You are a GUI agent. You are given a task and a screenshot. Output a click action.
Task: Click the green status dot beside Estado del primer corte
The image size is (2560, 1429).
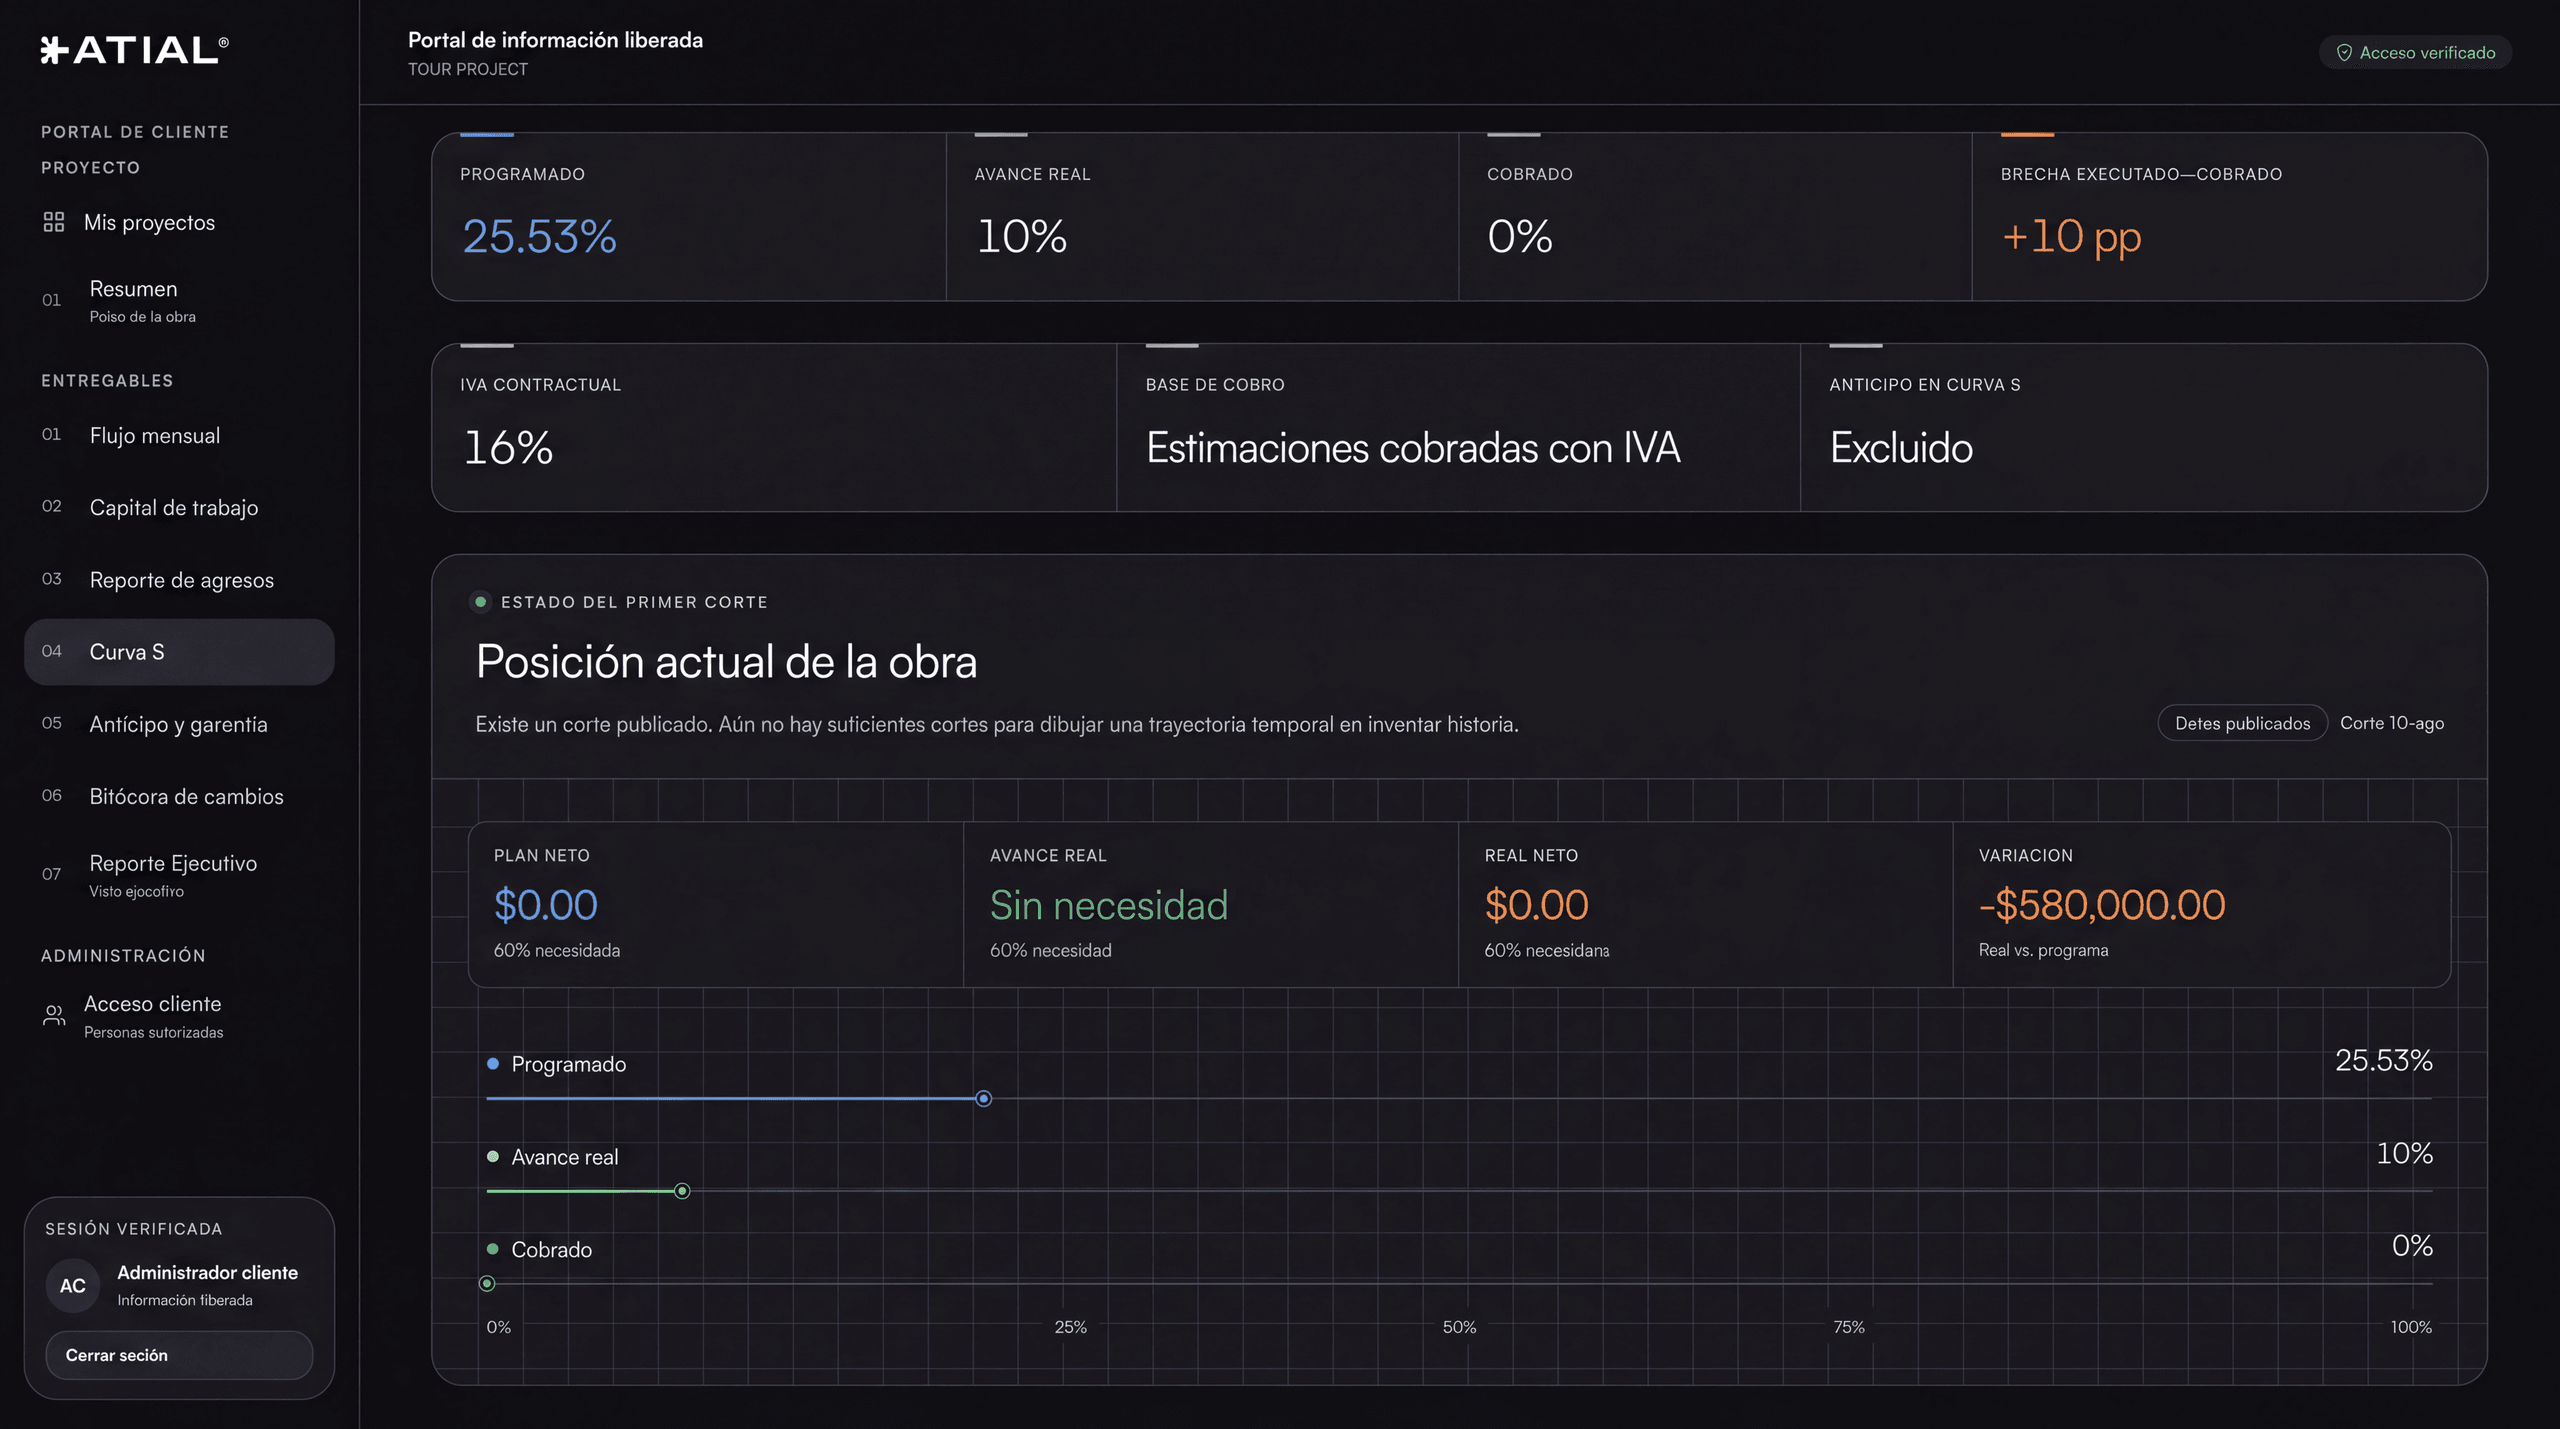(x=480, y=602)
